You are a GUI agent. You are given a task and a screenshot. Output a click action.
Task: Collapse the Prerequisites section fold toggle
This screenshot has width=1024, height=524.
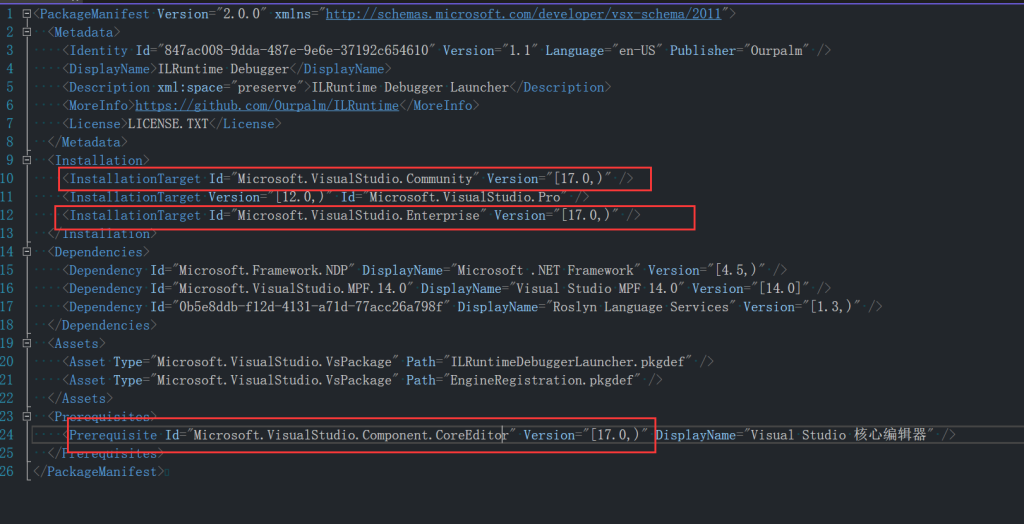point(27,416)
